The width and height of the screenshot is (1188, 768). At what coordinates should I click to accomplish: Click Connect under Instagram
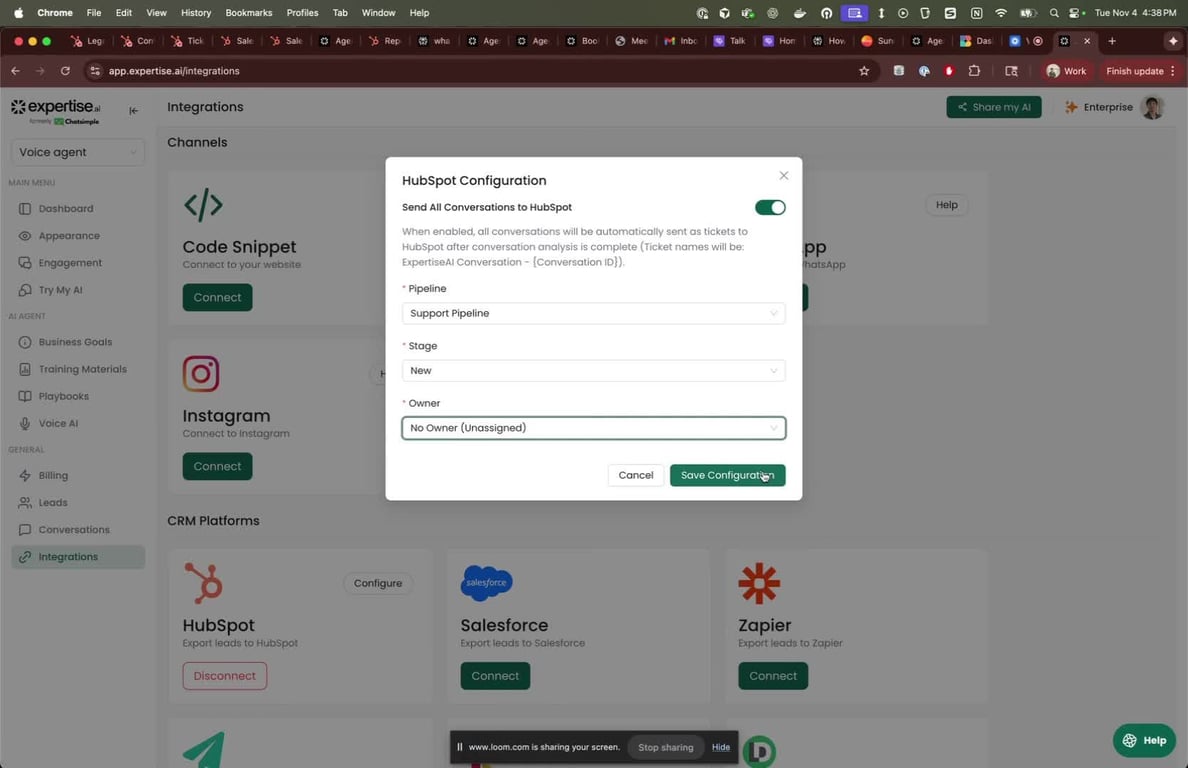tap(217, 467)
